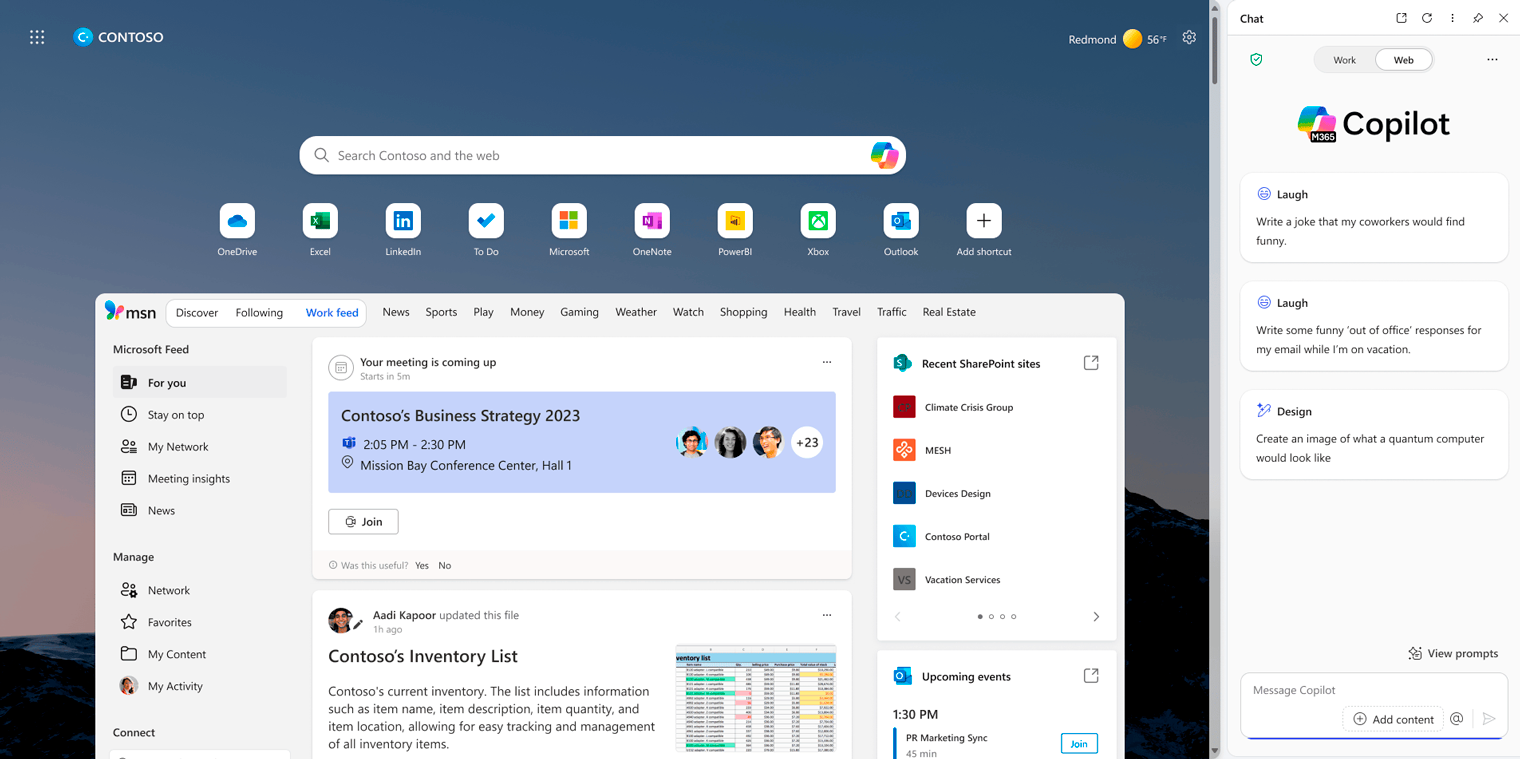
Task: Open the OneNote shortcut
Action: pos(652,221)
